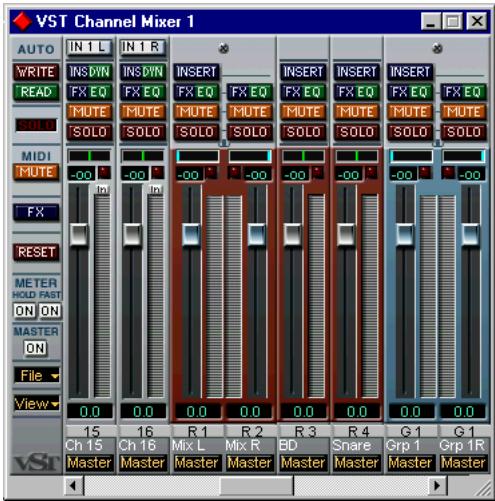495x501 pixels.
Task: Reset clip indicator on Grp 1 channel
Action: coord(425,173)
